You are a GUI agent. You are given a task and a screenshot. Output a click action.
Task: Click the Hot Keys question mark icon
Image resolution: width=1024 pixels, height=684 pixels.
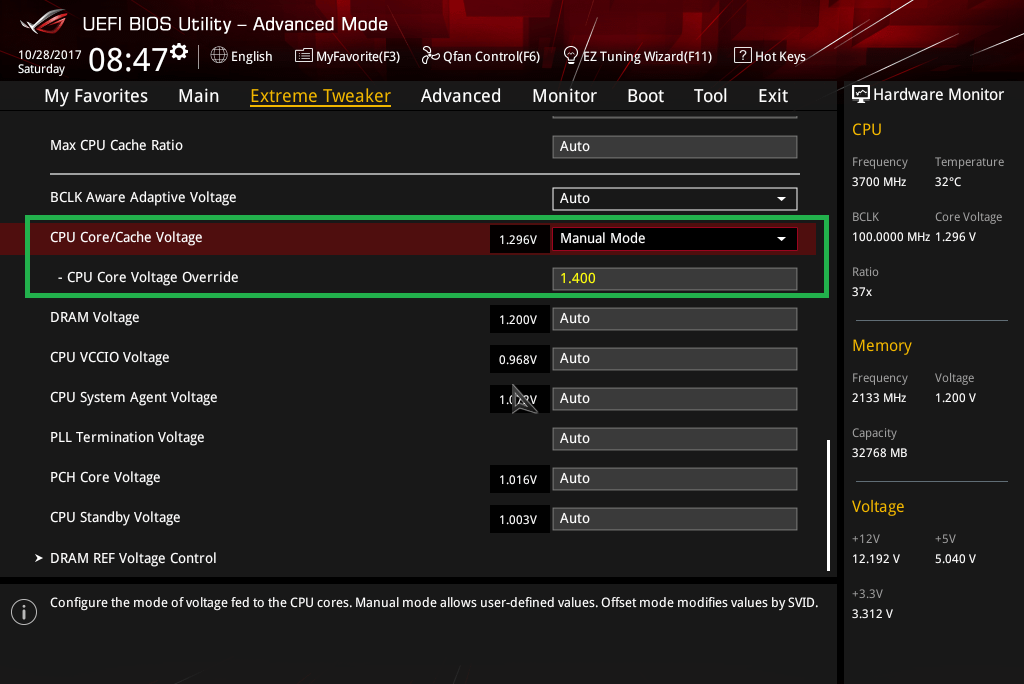[x=743, y=56]
